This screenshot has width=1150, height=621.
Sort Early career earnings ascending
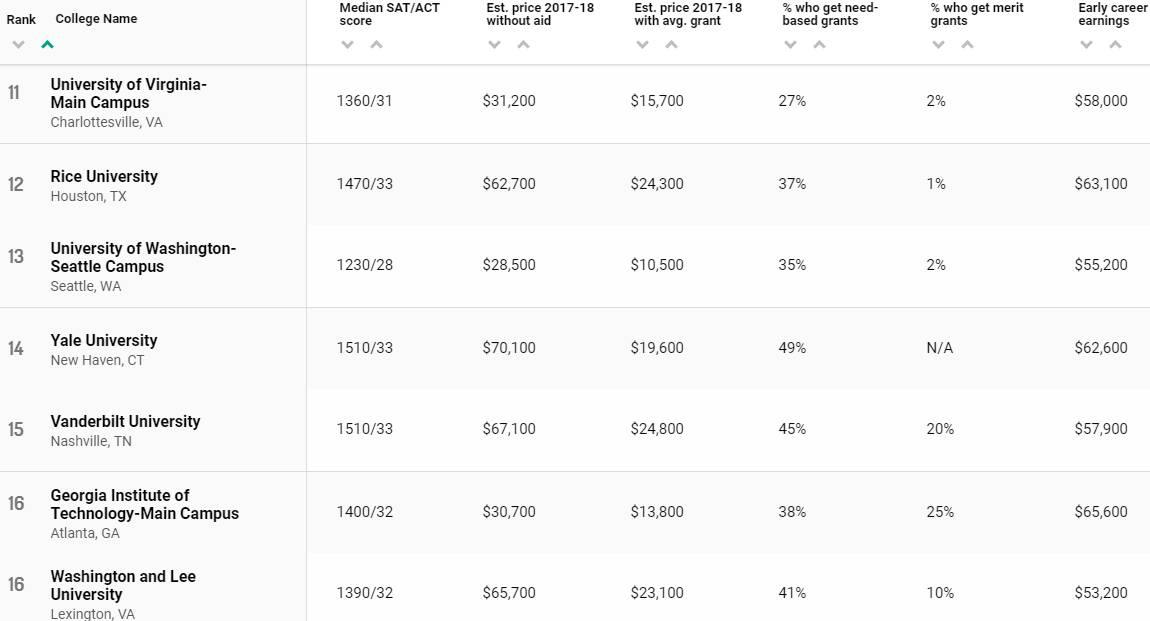1116,45
